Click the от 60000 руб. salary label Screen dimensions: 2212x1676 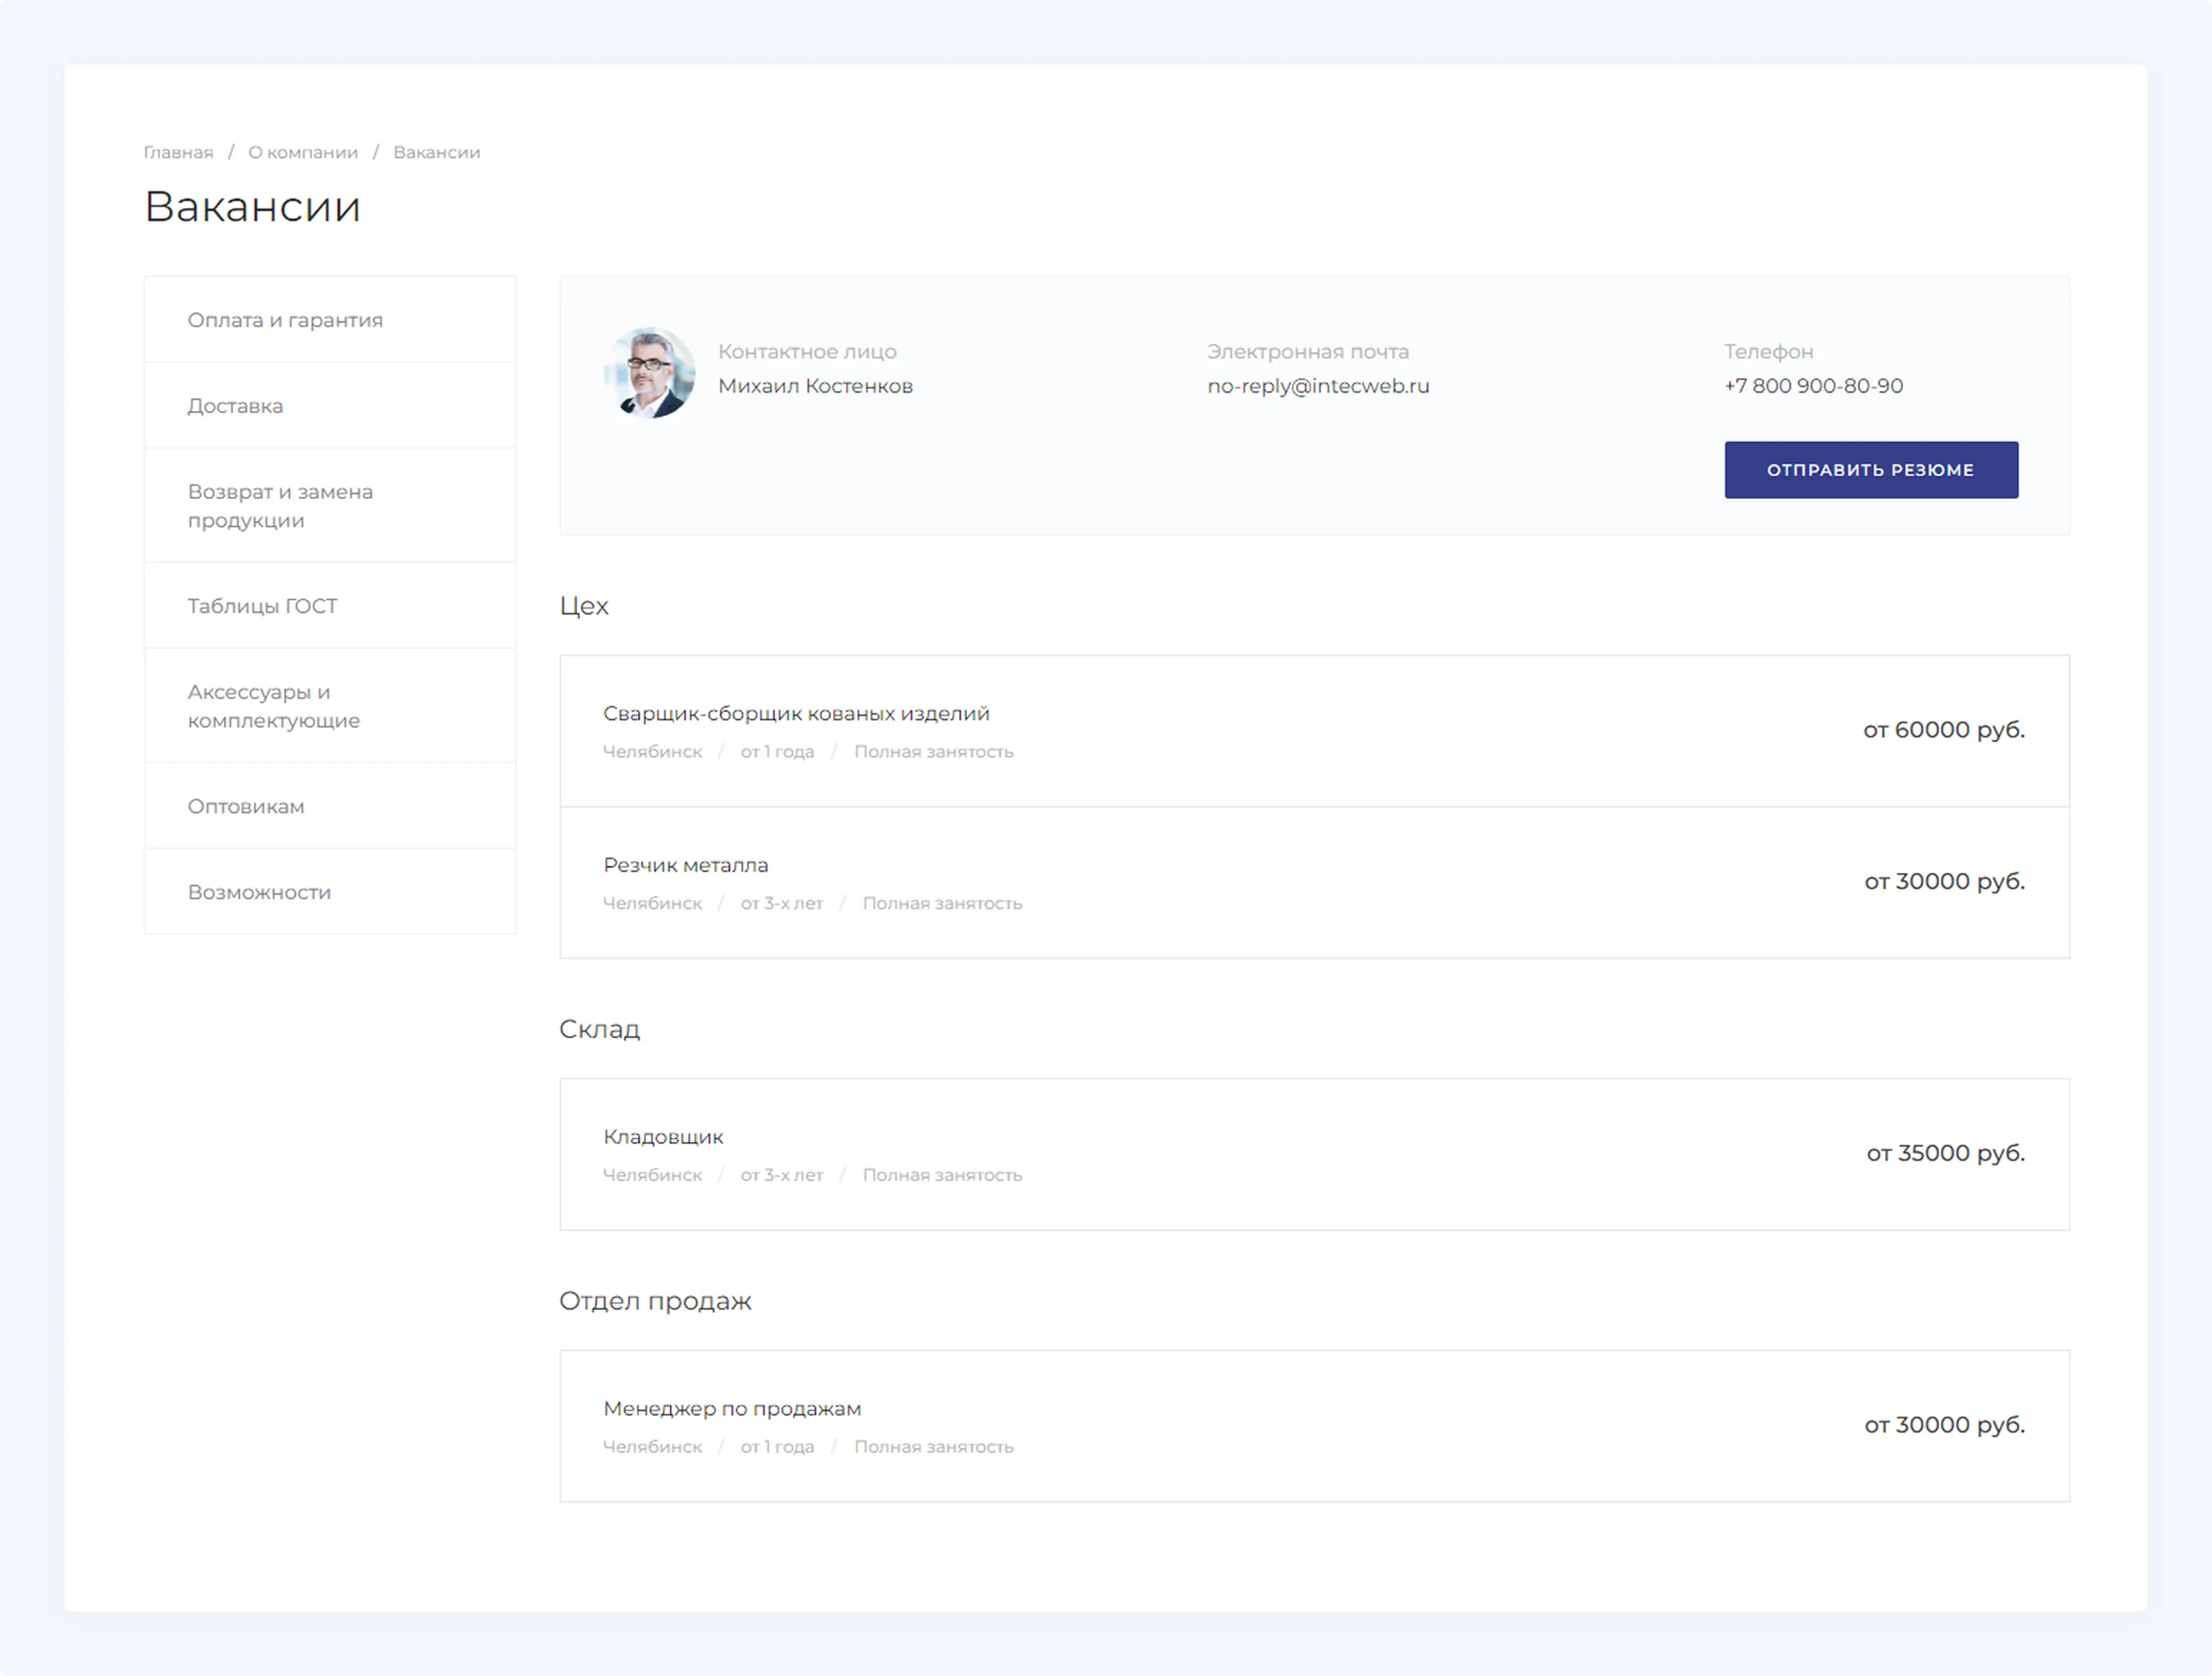(x=1943, y=730)
